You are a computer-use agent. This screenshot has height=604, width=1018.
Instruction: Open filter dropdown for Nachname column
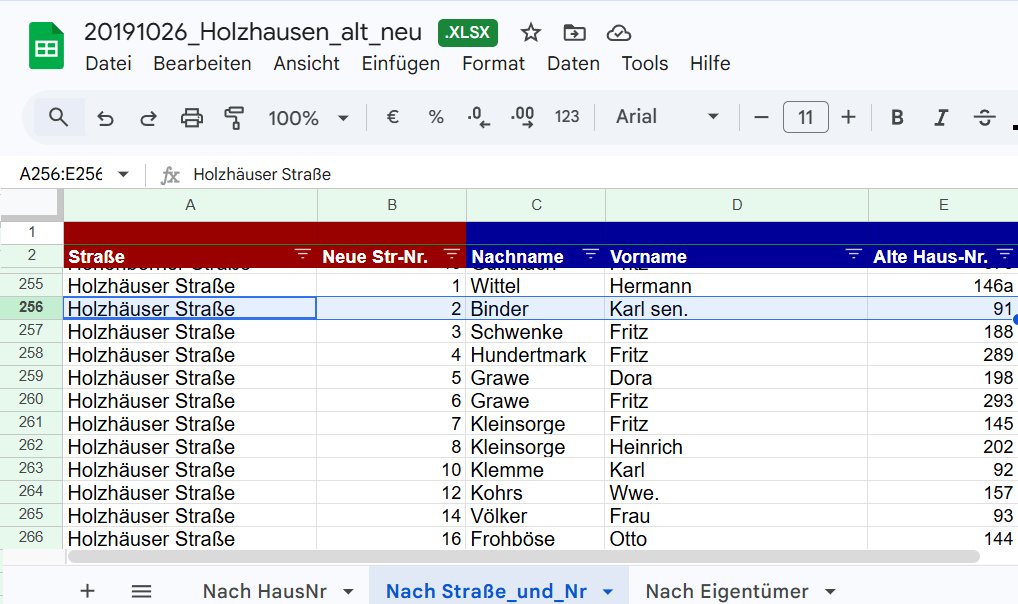pos(591,254)
